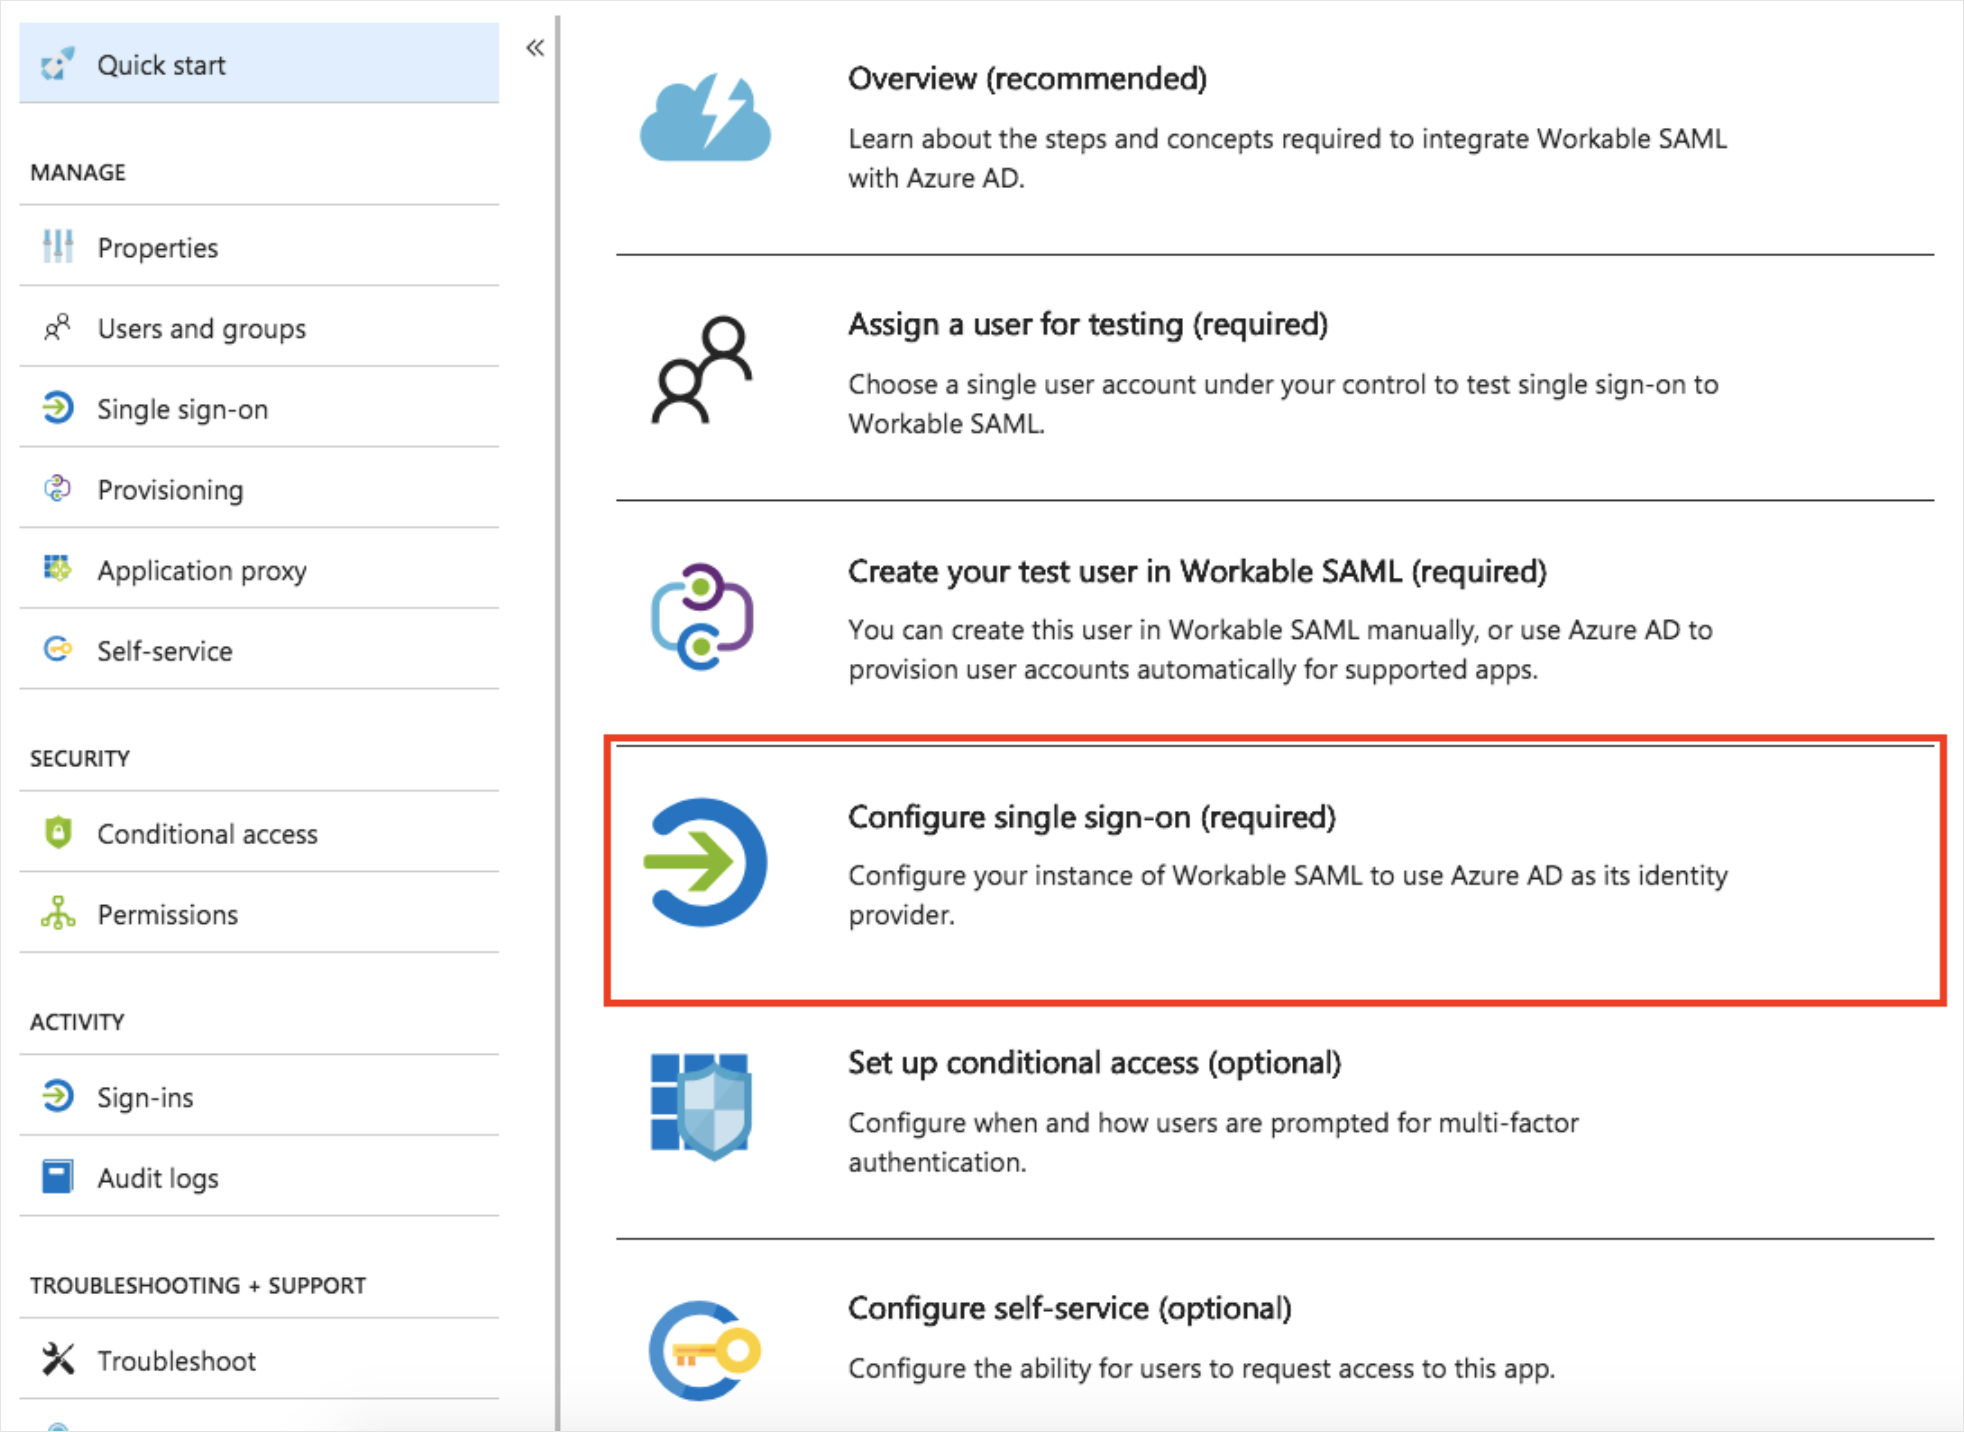Image resolution: width=1964 pixels, height=1432 pixels.
Task: Select Troubleshoot under Troubleshooting + Support
Action: [x=259, y=1360]
